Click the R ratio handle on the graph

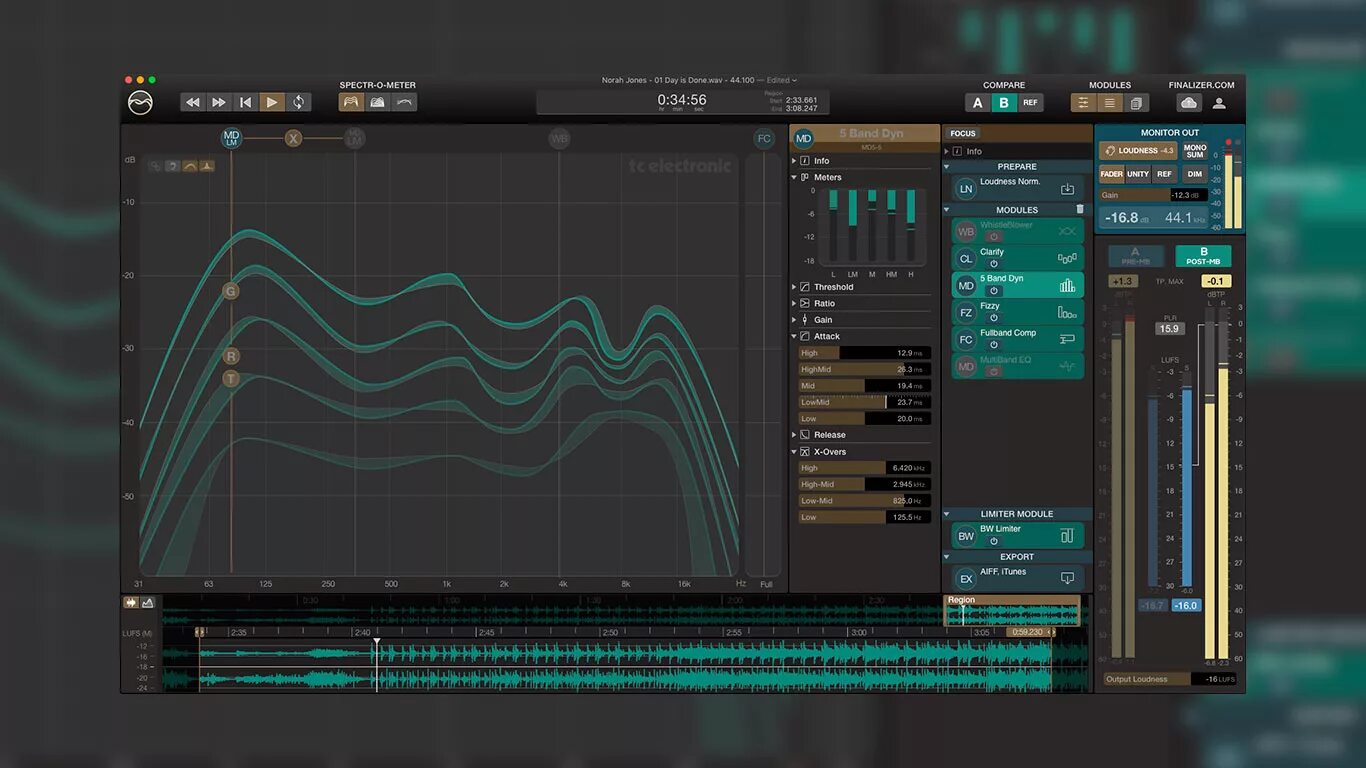point(231,356)
